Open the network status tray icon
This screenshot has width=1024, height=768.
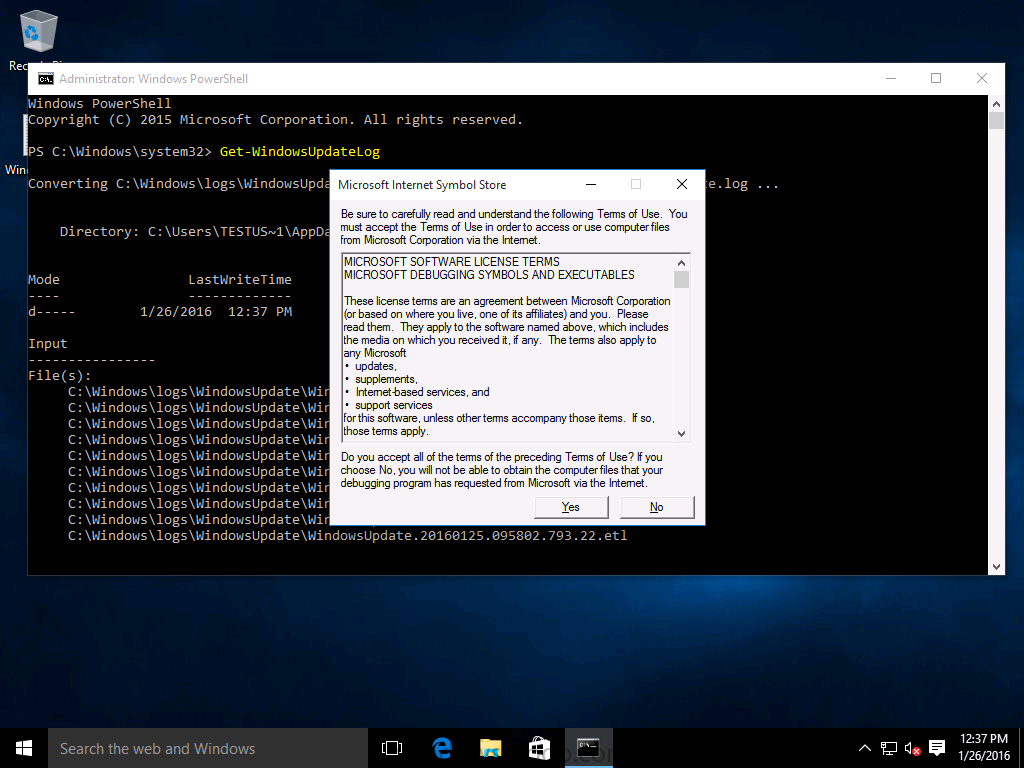(888, 748)
